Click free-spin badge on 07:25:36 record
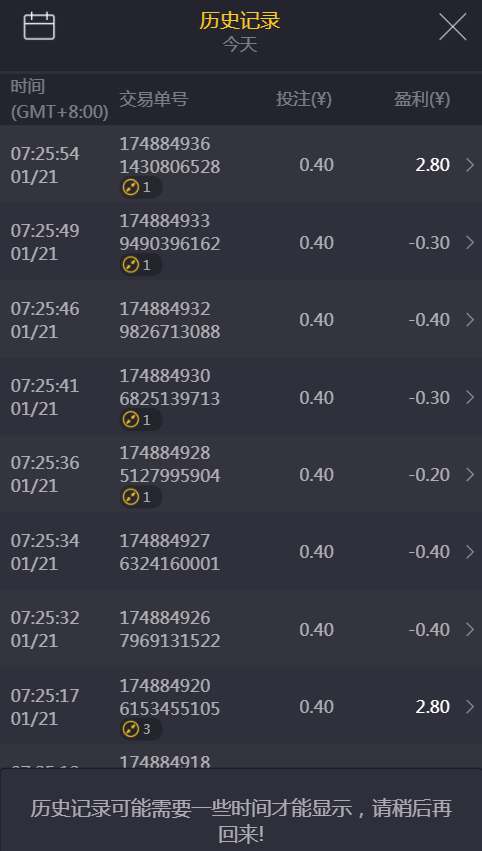482x851 pixels. [x=141, y=497]
